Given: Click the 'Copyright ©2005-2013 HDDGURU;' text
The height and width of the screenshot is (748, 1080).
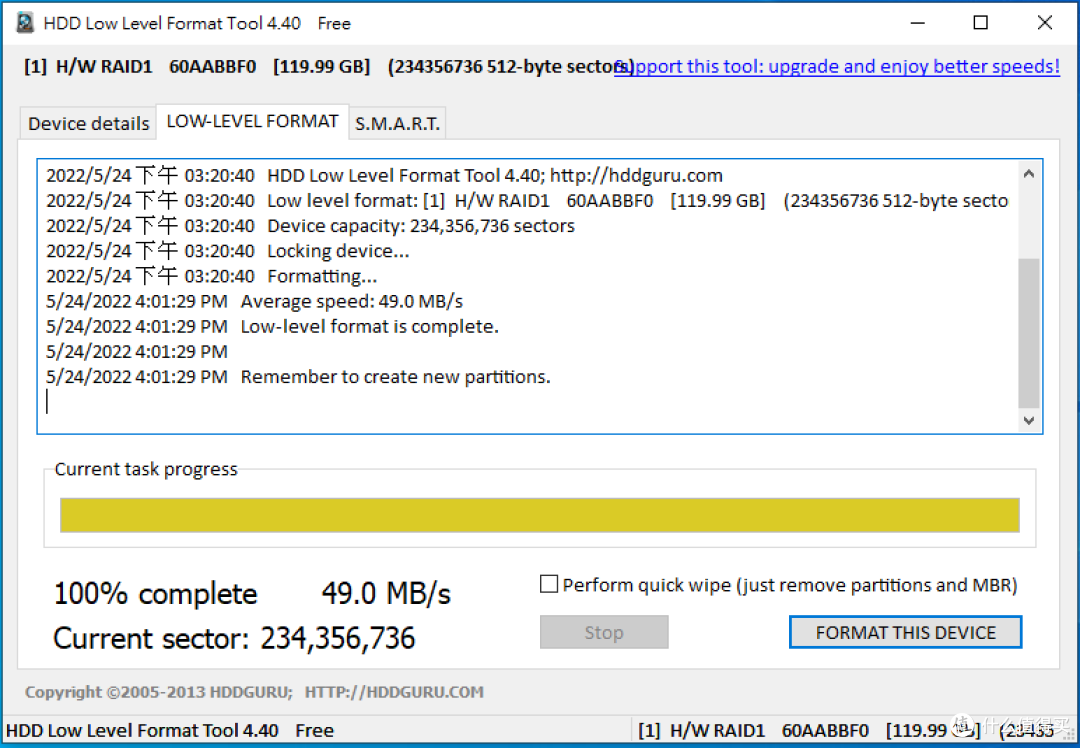Looking at the screenshot, I should [x=159, y=692].
